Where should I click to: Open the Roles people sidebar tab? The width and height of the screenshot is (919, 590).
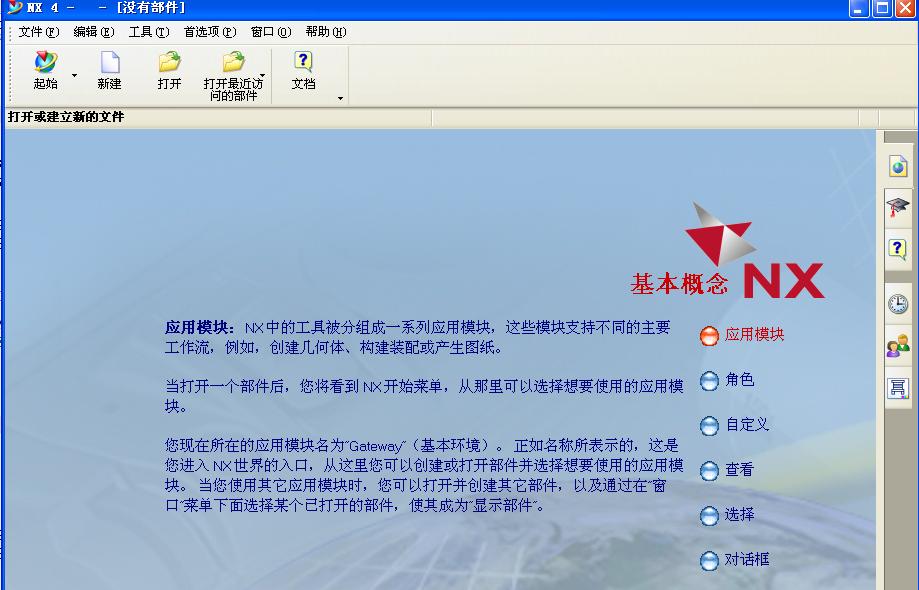pos(898,346)
